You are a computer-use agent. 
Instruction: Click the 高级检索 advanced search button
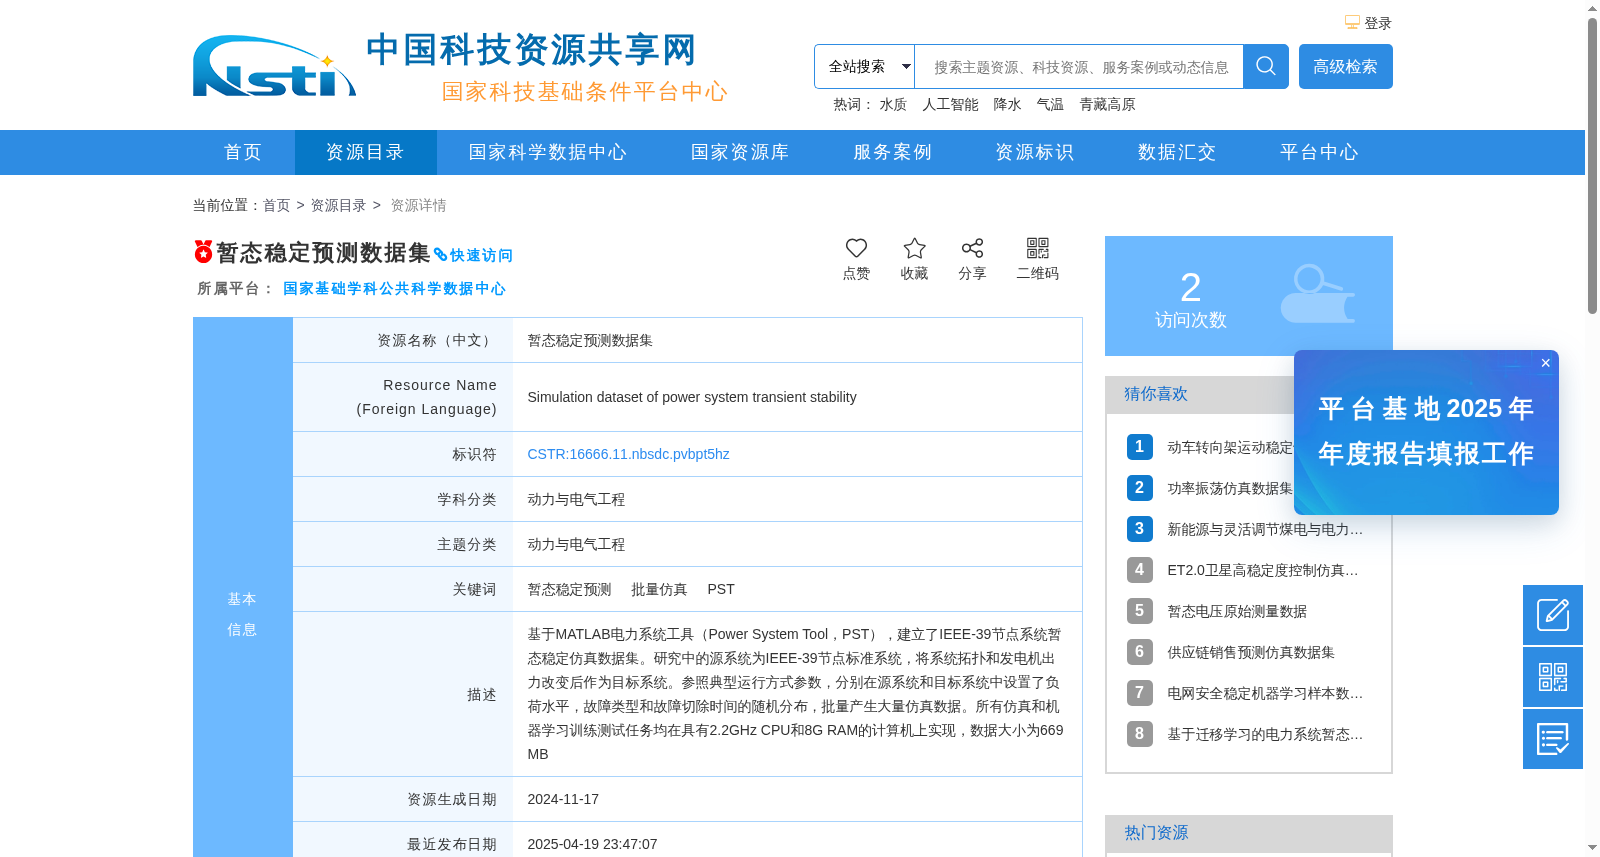pyautogui.click(x=1345, y=66)
